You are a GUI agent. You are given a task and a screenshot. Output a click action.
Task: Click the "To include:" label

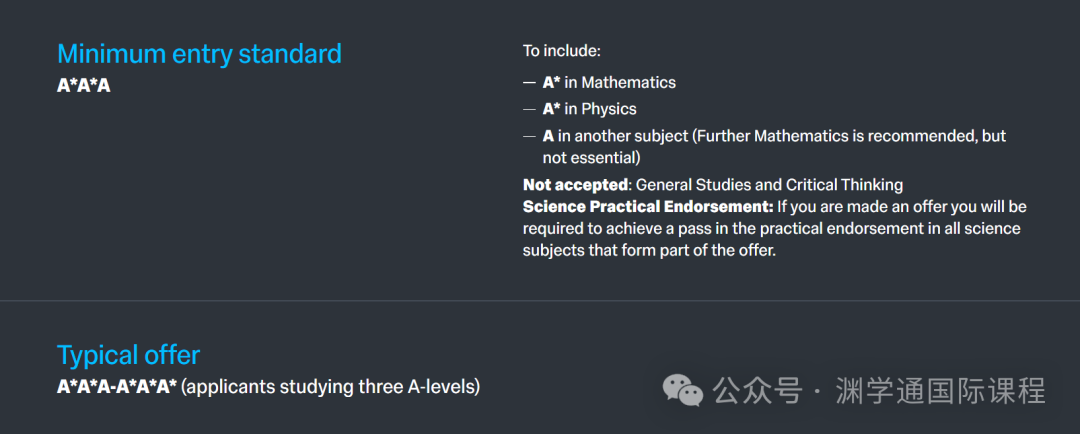[562, 51]
